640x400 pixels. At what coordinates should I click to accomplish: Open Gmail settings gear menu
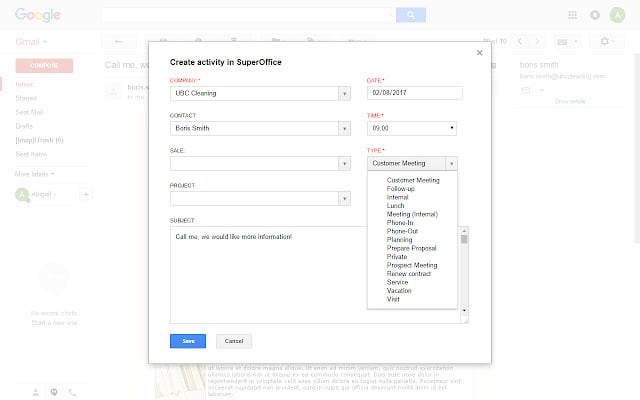(606, 42)
